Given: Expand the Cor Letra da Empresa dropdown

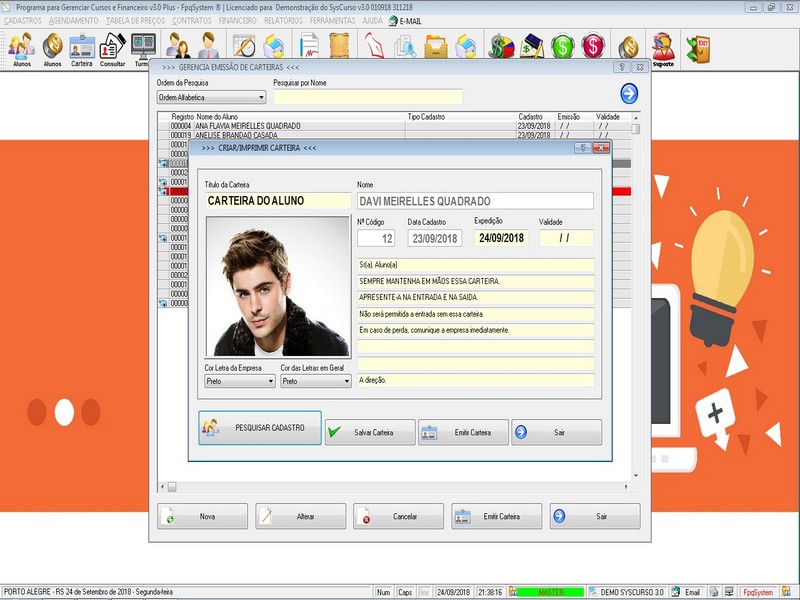Looking at the screenshot, I should pos(240,381).
